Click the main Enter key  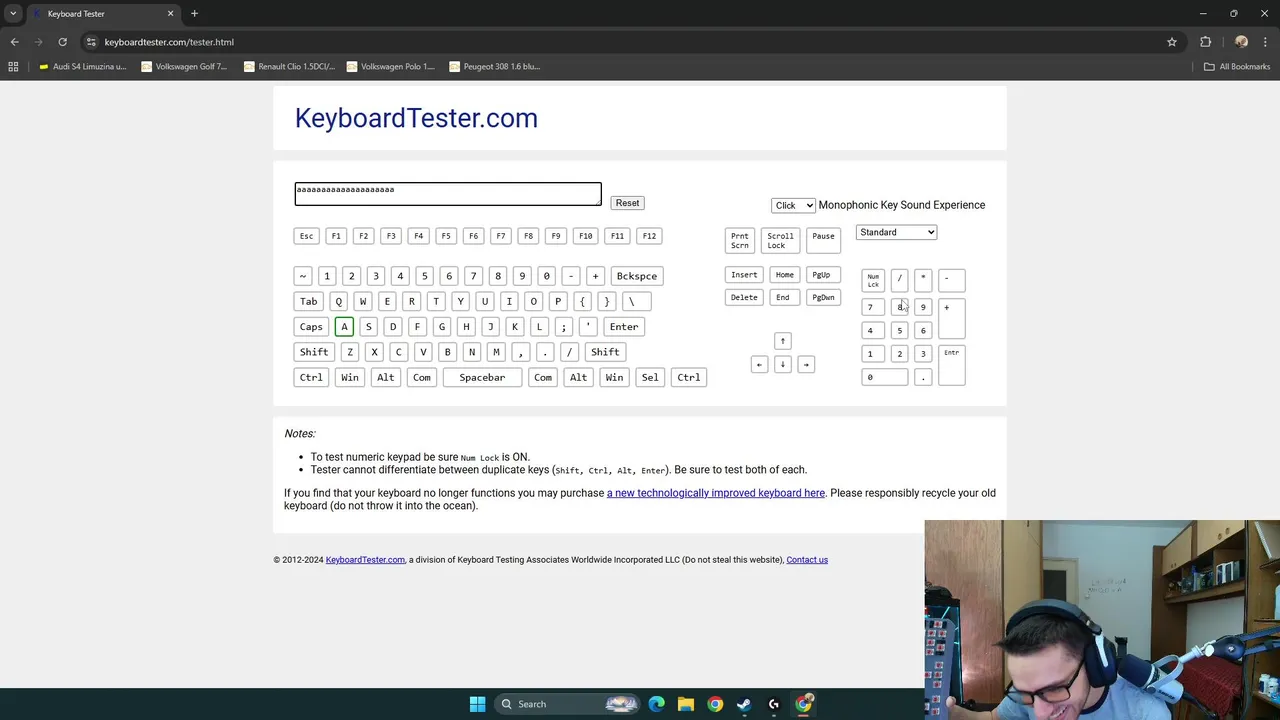624,327
